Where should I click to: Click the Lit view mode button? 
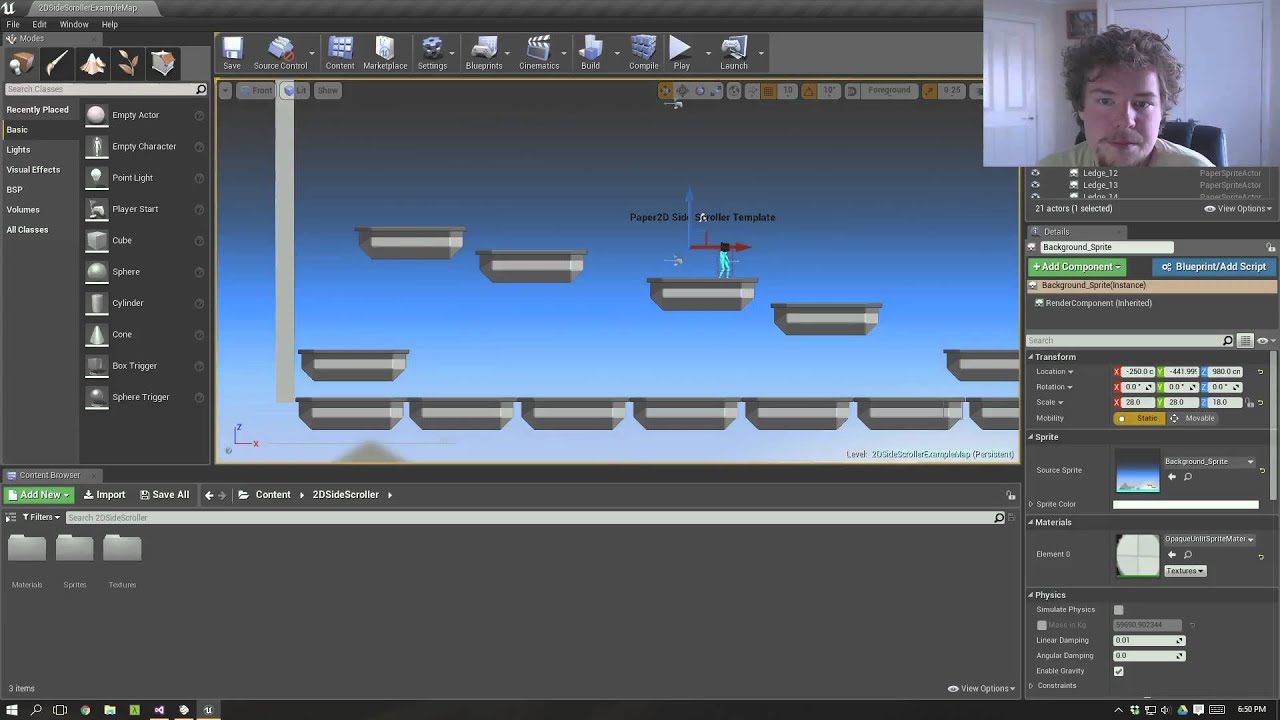coord(295,91)
